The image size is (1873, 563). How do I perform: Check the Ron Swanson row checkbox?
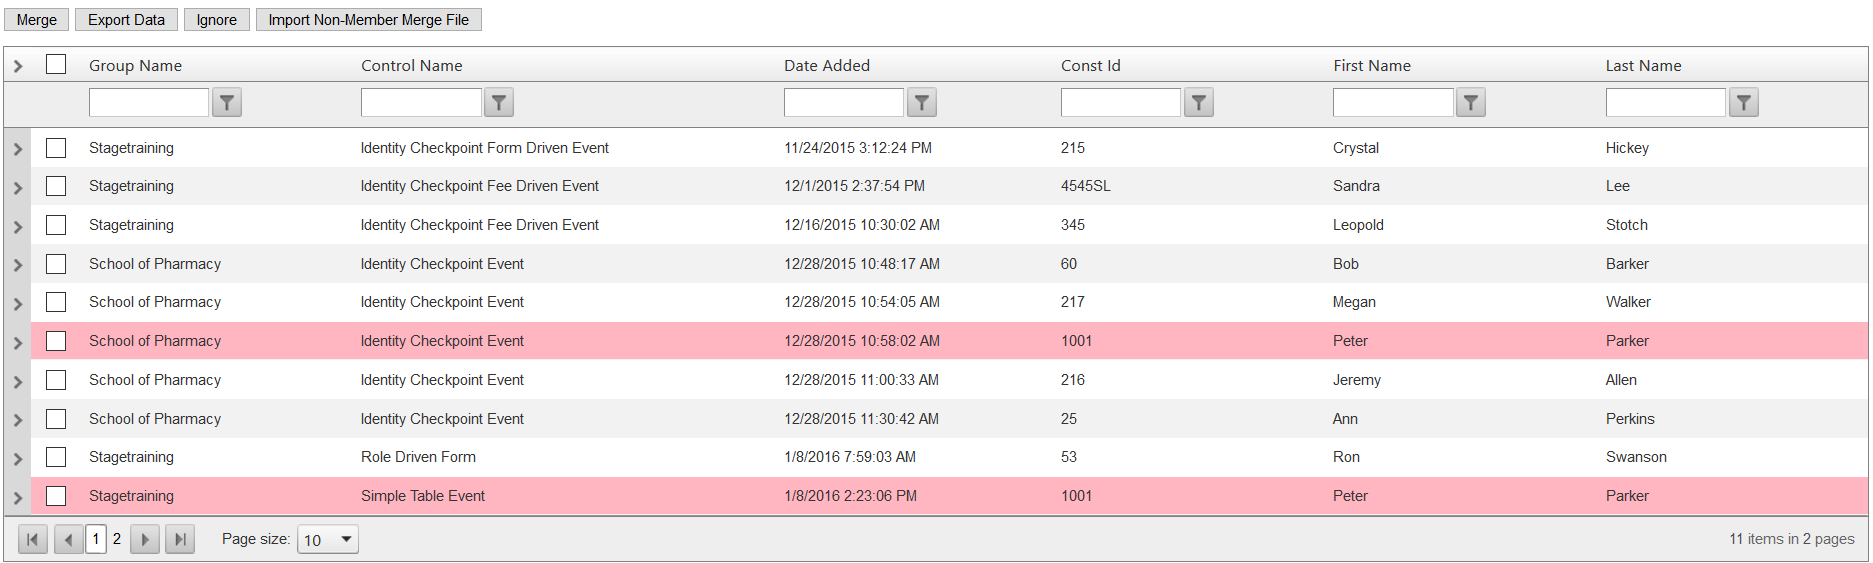coord(56,457)
